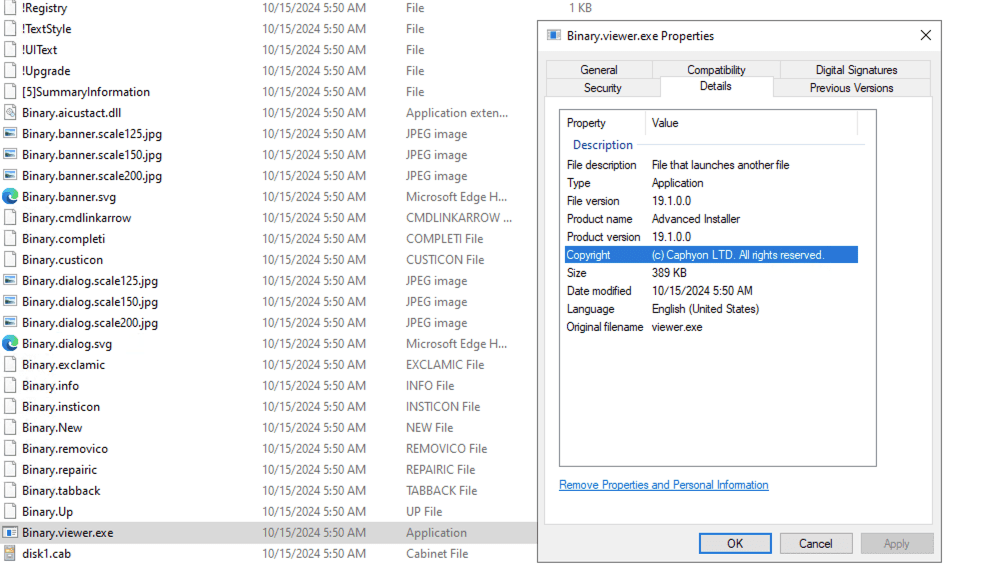Image resolution: width=1008 pixels, height=565 pixels.
Task: Click Remove Properties and Personal Information link
Action: click(663, 485)
